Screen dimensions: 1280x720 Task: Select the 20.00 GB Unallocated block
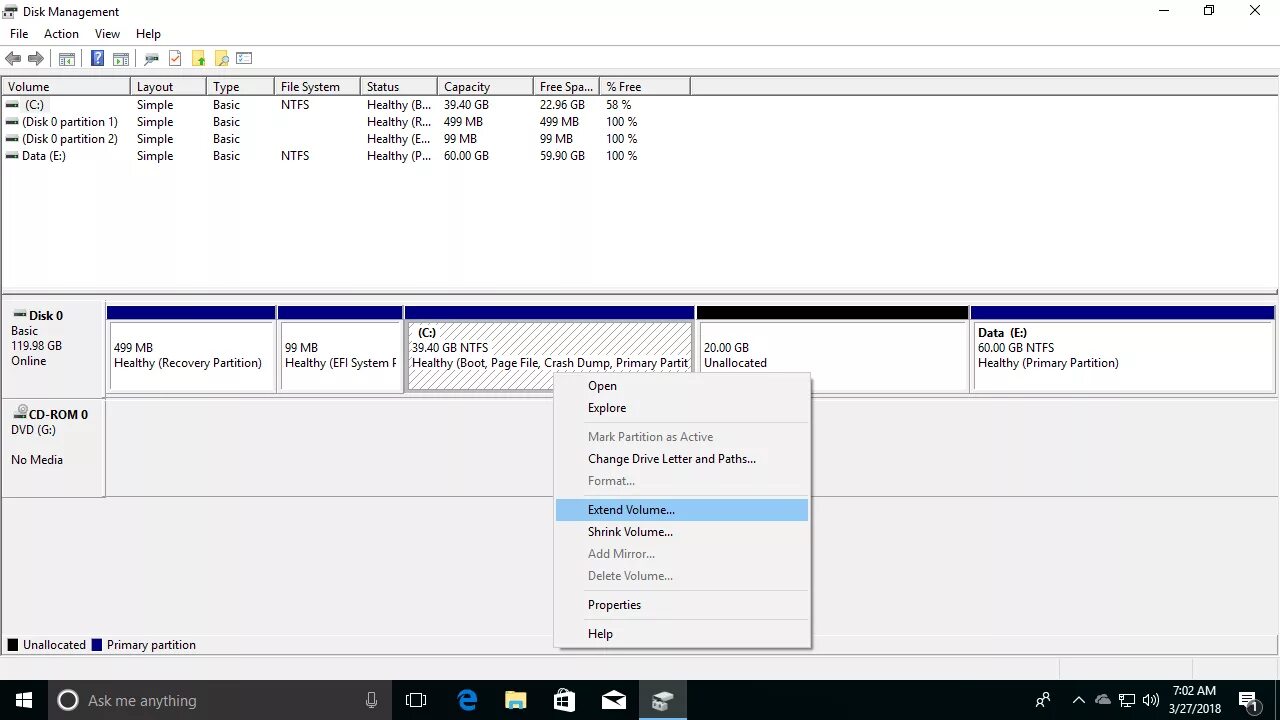[x=832, y=350]
